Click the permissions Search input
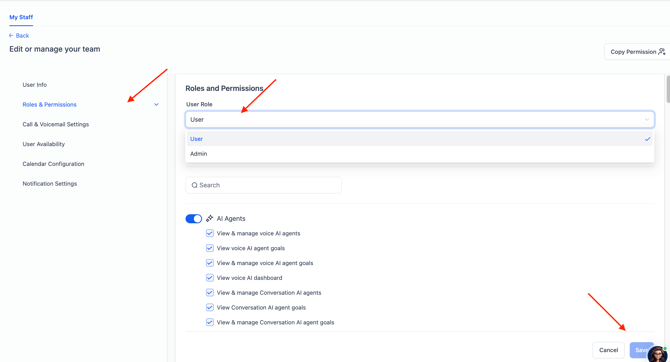The image size is (670, 362). [263, 185]
